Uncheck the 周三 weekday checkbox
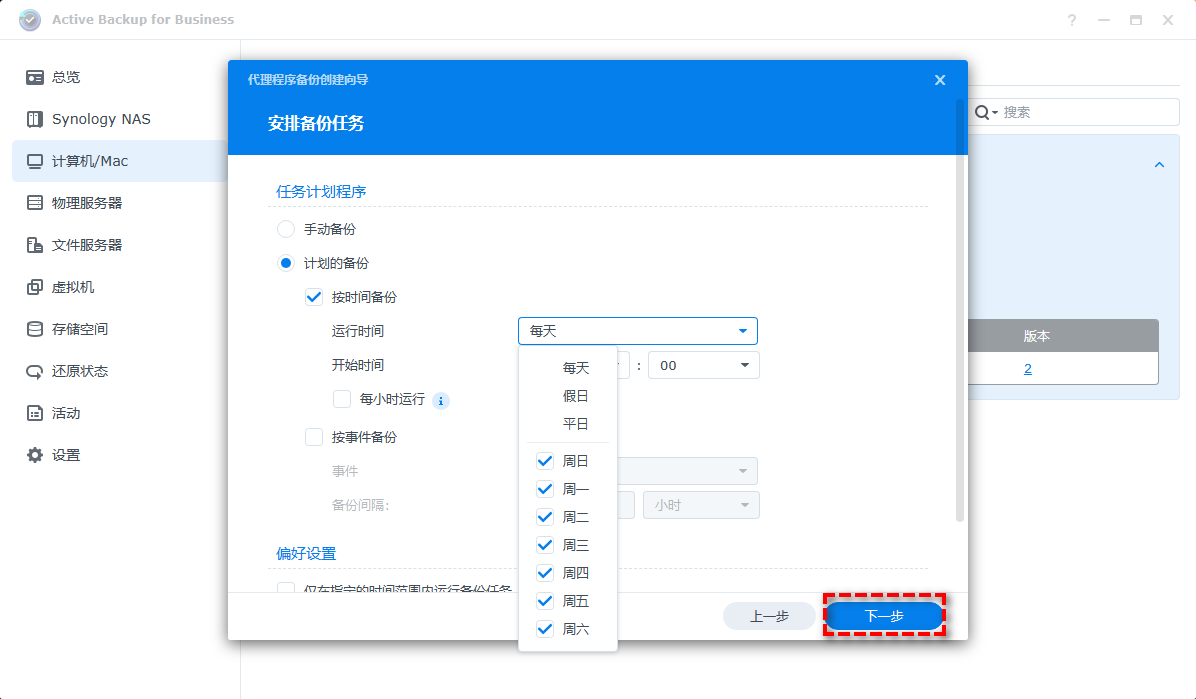 pos(544,545)
